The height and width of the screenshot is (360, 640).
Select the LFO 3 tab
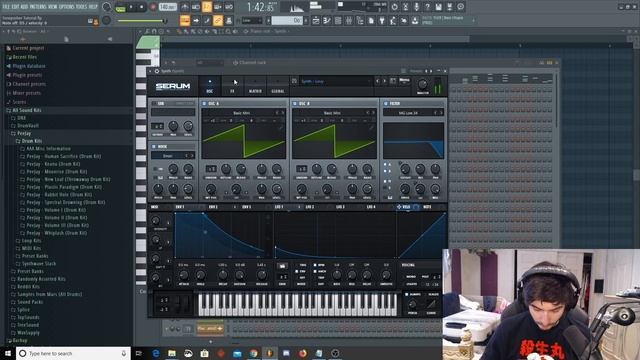point(340,207)
